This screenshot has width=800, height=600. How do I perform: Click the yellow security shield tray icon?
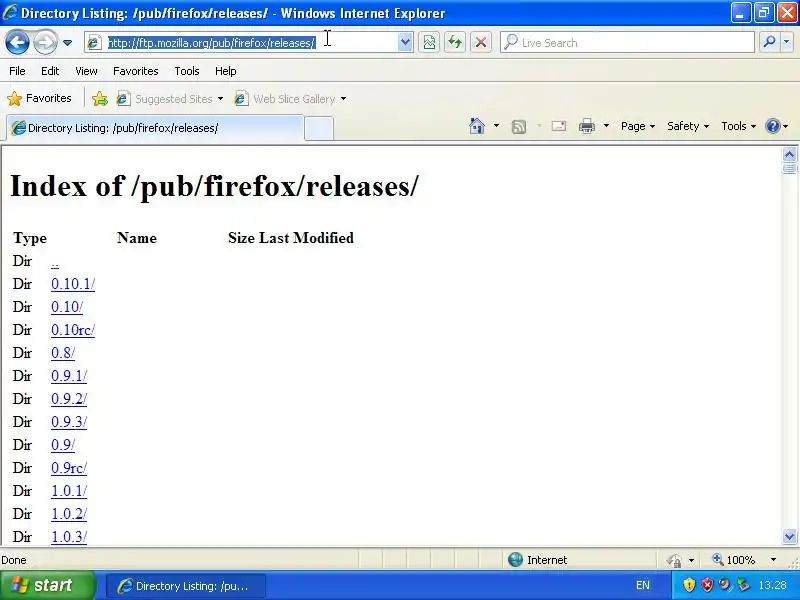pos(689,585)
